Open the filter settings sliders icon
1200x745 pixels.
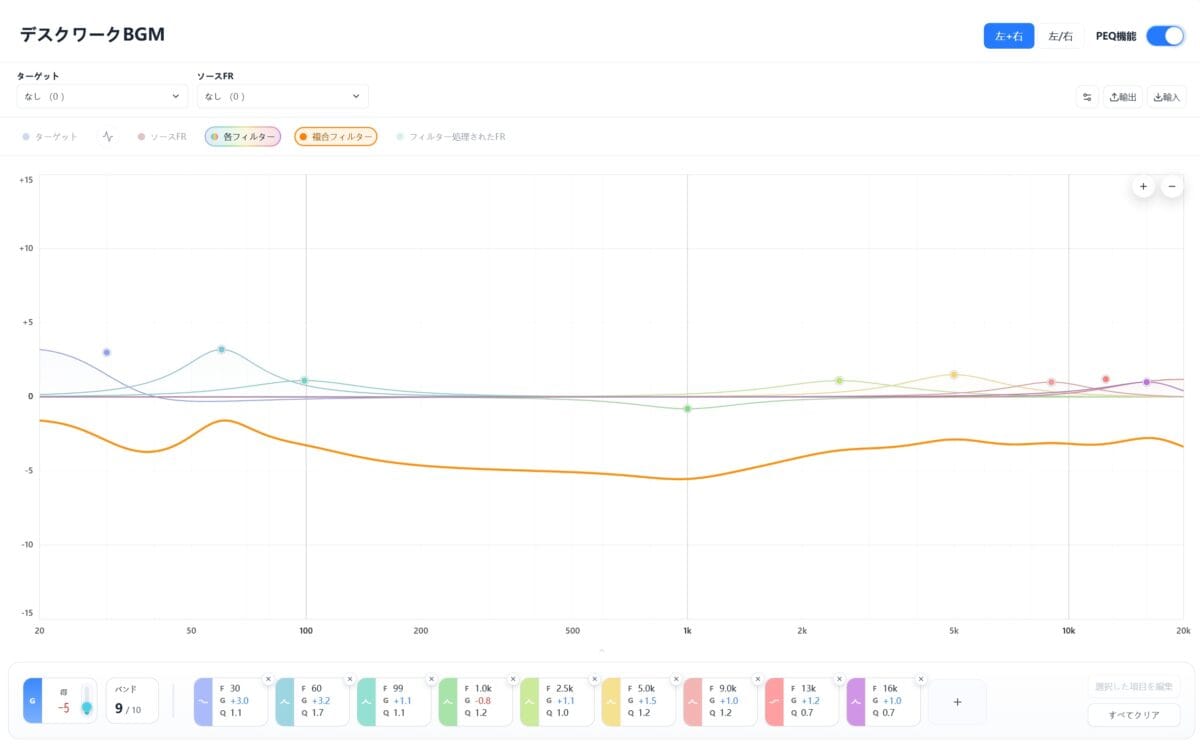(x=1087, y=97)
